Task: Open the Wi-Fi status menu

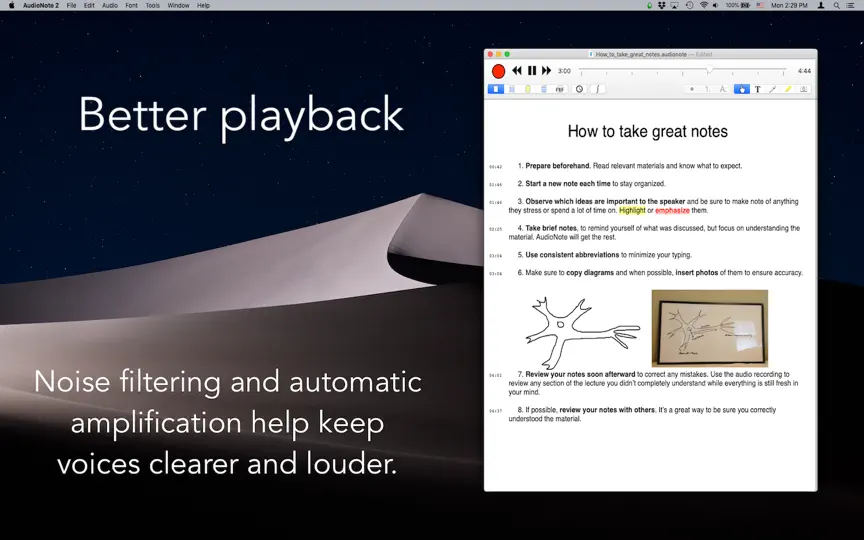Action: 704,6
